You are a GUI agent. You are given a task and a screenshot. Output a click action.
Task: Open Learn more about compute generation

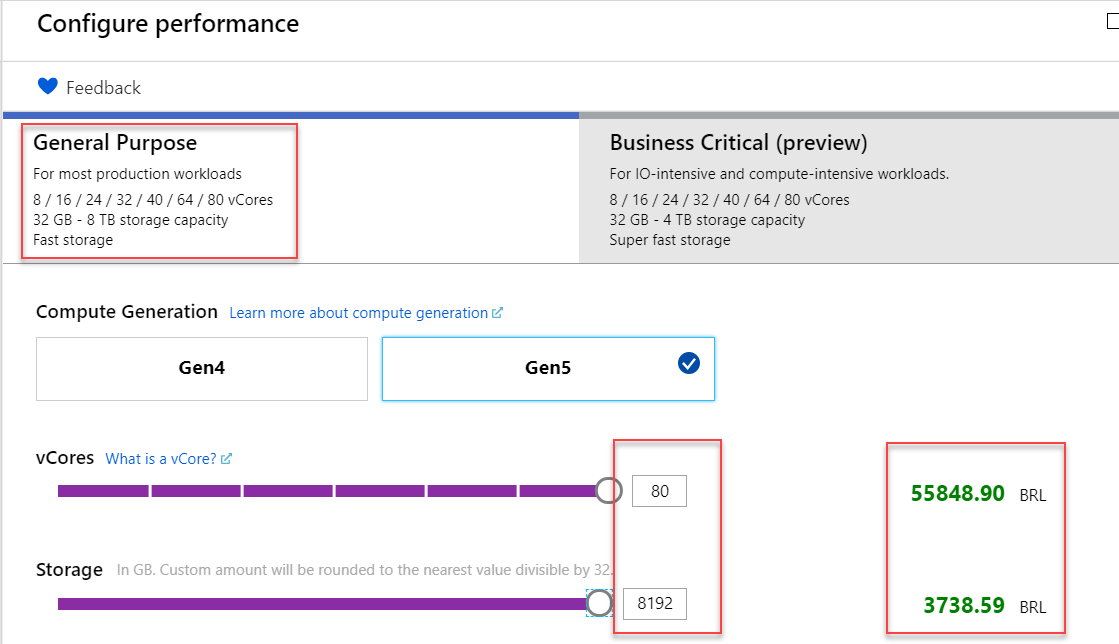coord(358,313)
